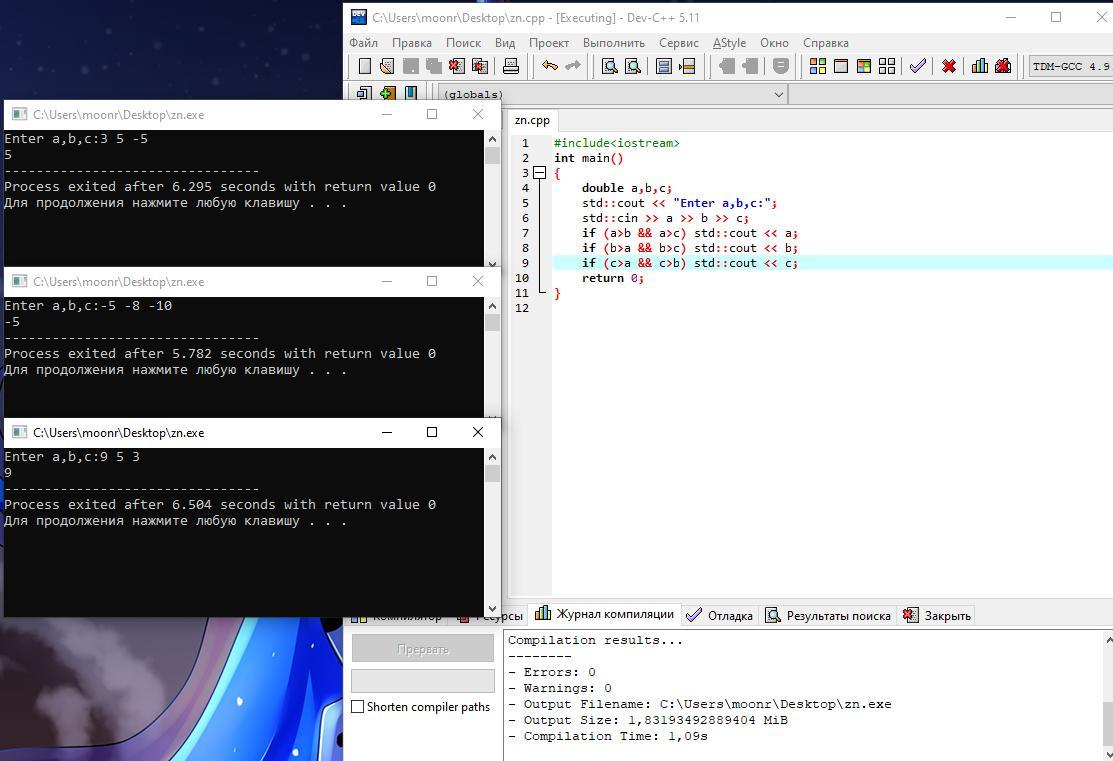Click the Print toolbar icon
The height and width of the screenshot is (761, 1113).
tap(510, 66)
